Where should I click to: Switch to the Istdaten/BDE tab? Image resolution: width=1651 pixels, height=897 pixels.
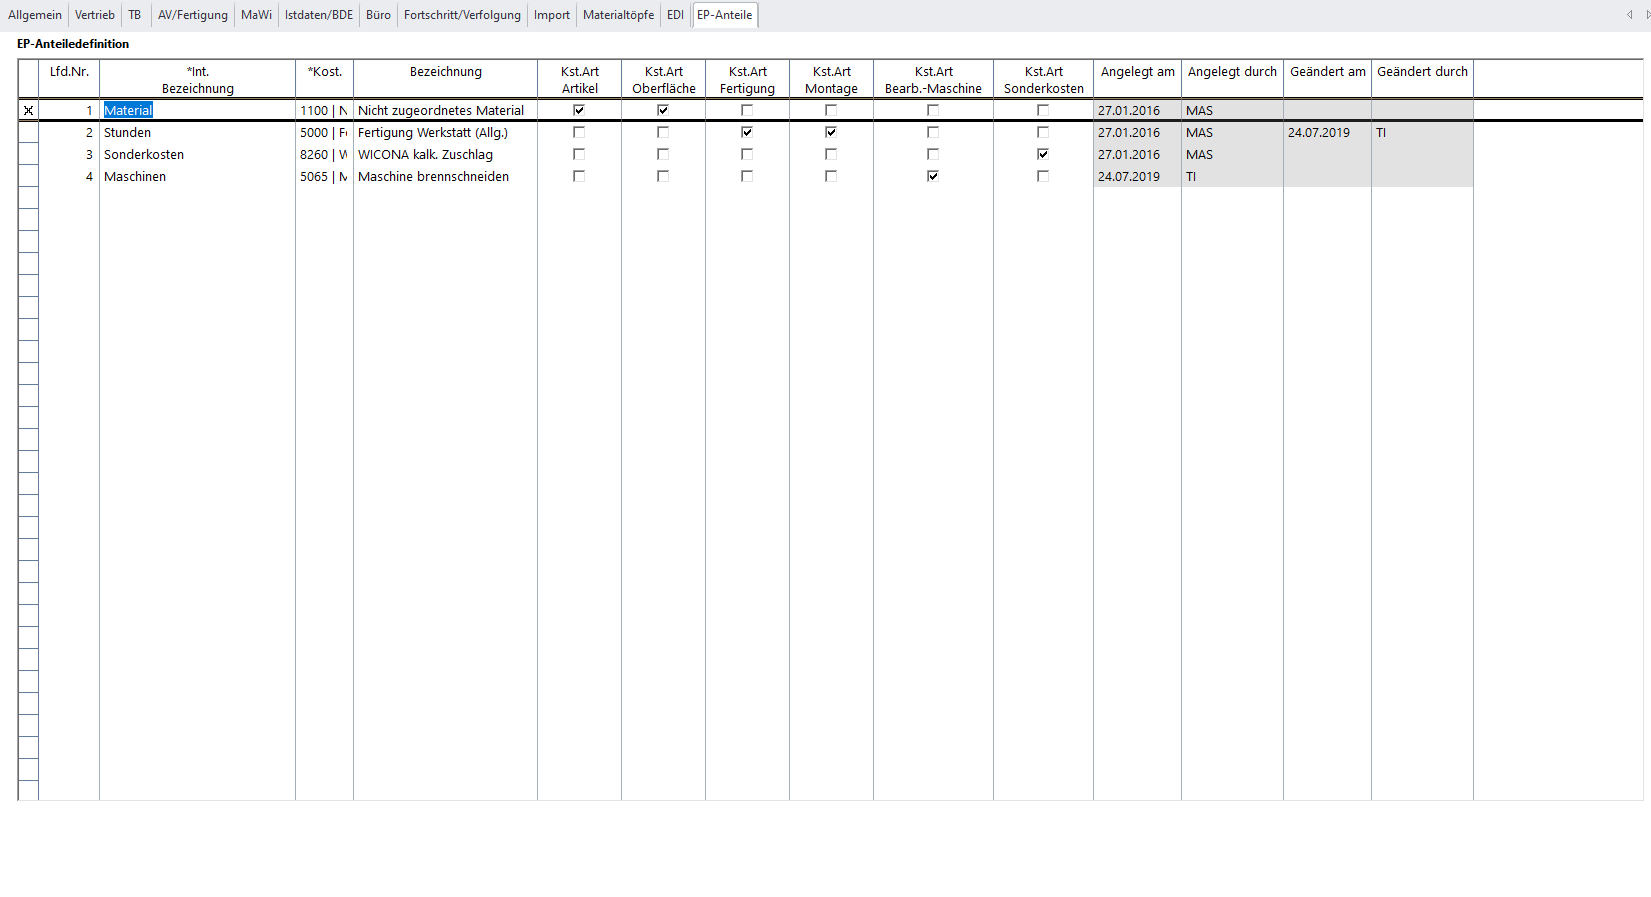(319, 15)
